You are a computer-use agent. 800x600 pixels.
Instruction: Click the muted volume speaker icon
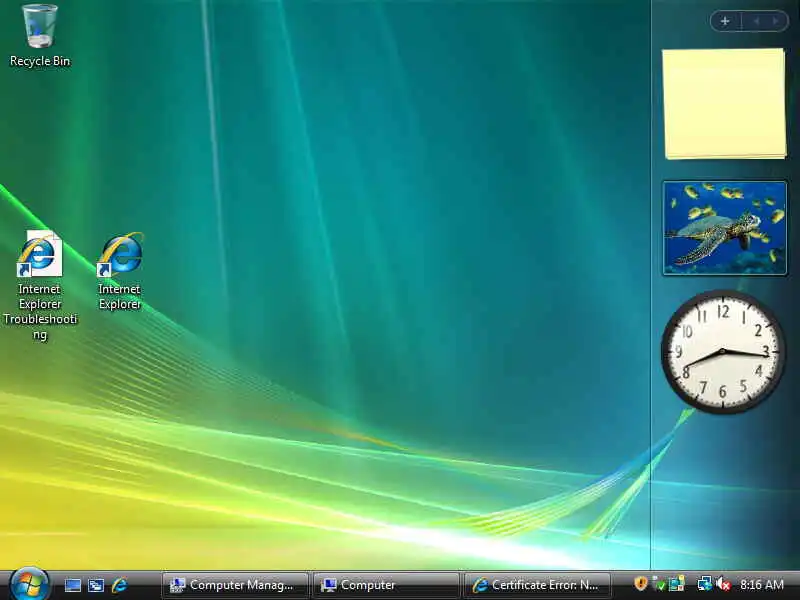pyautogui.click(x=723, y=584)
